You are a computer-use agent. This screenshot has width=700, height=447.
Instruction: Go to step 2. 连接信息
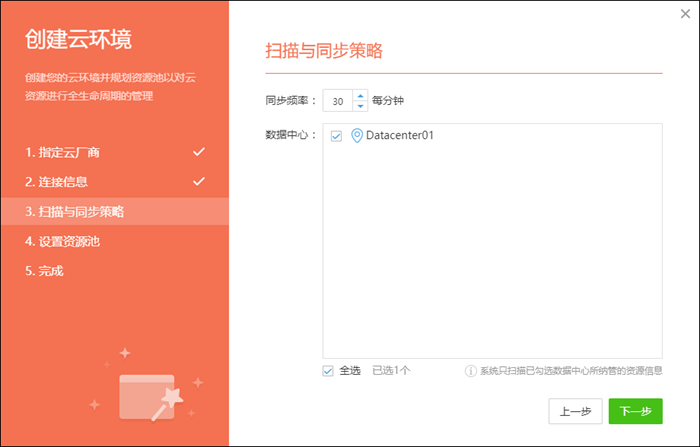(57, 182)
